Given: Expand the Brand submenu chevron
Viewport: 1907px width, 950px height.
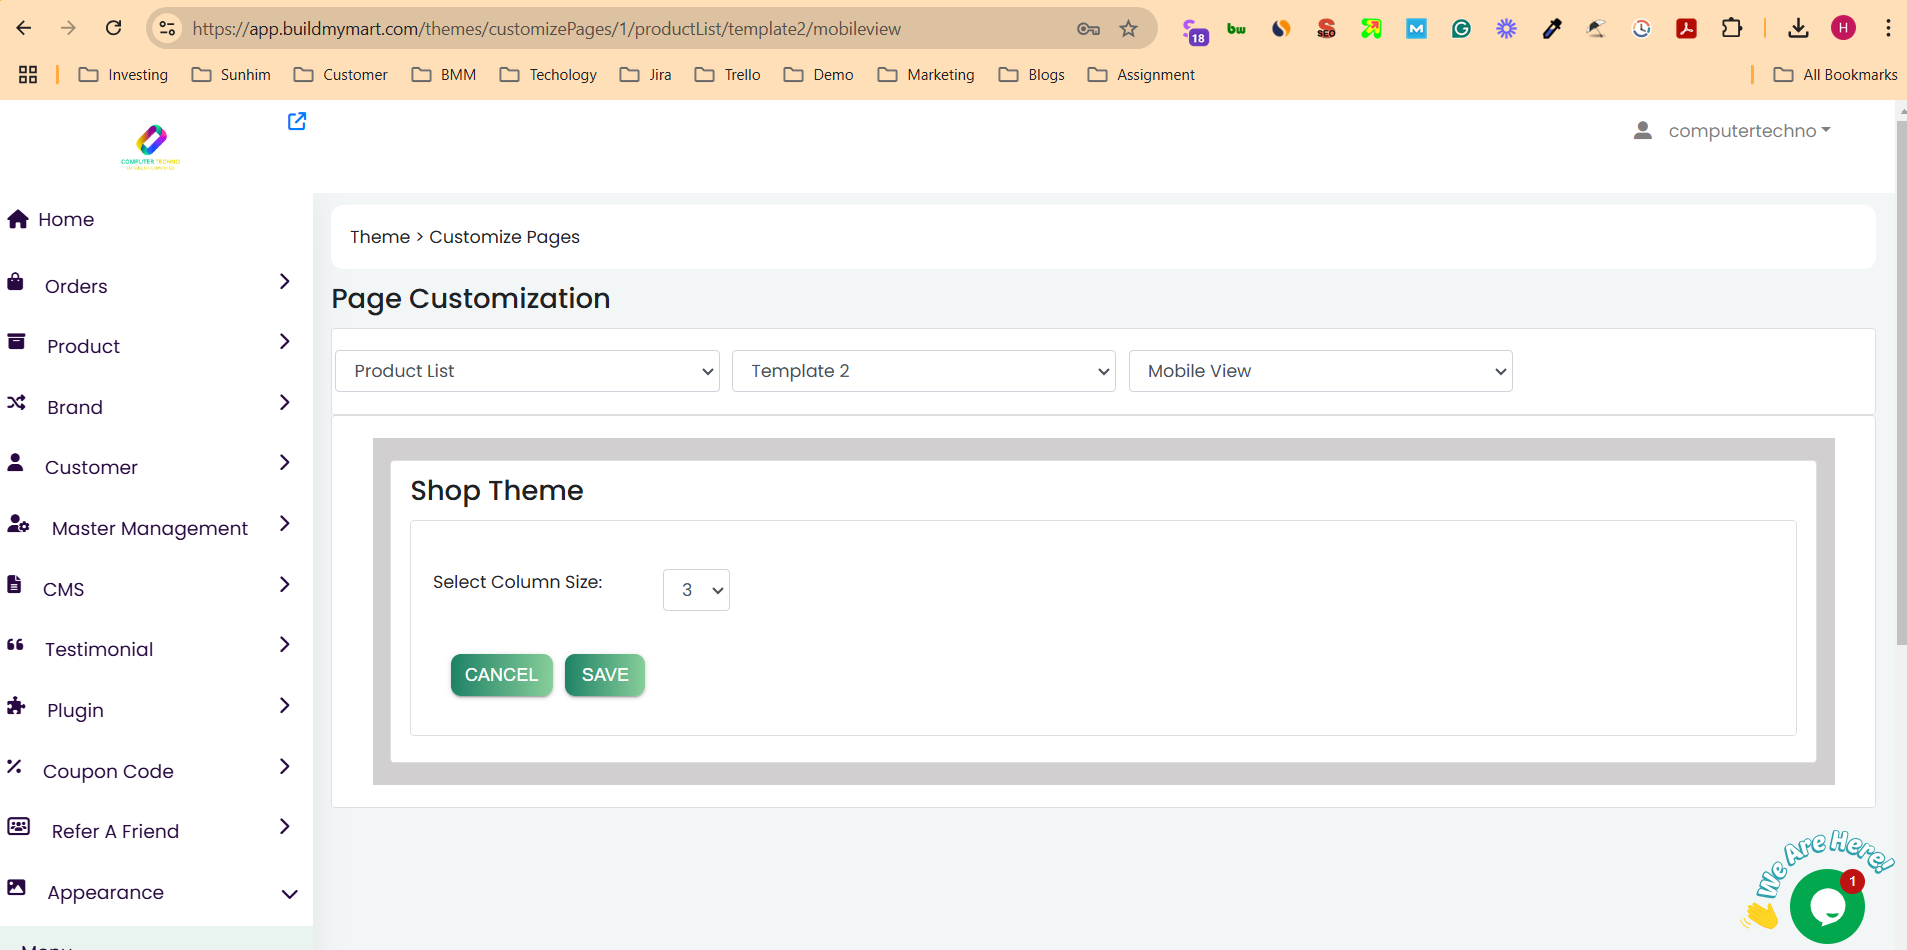Looking at the screenshot, I should coord(285,403).
